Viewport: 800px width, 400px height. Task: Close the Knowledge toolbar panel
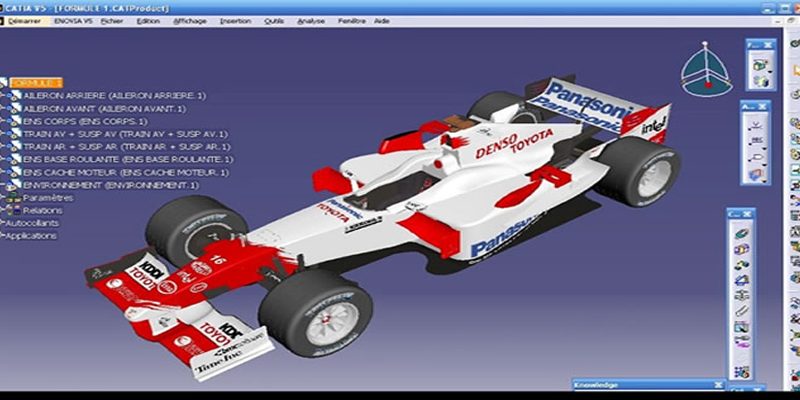717,384
